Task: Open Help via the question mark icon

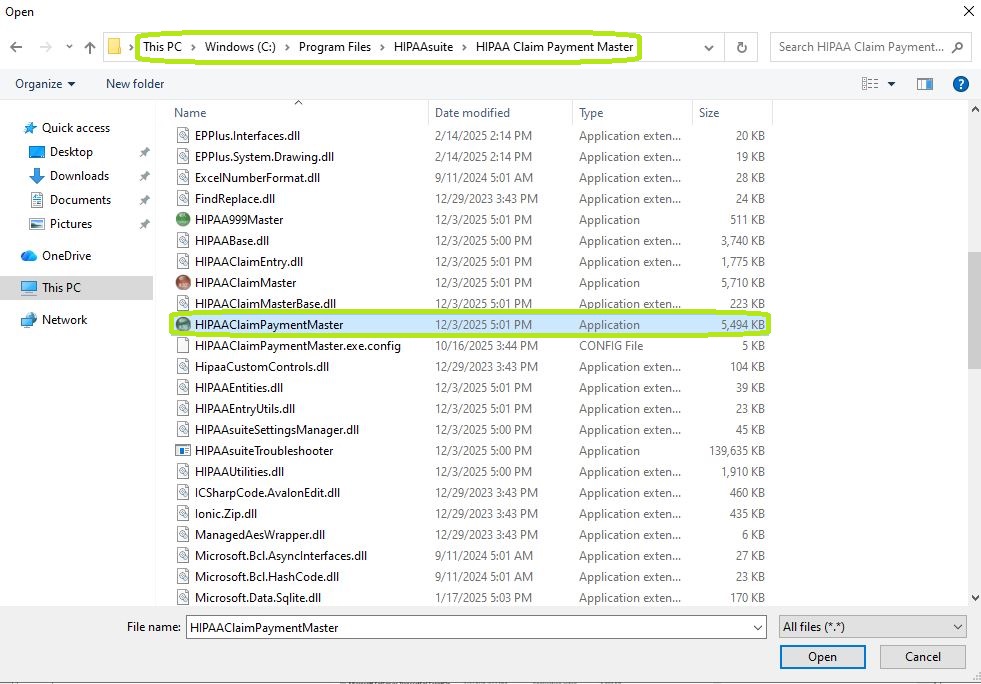Action: pos(960,84)
